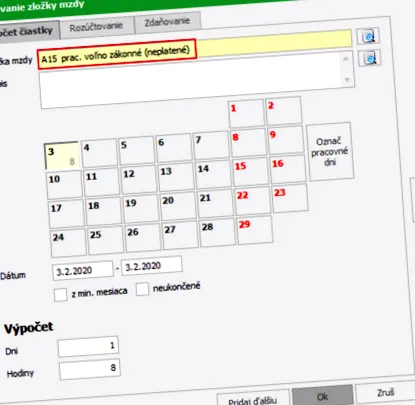Click the Dni value field

click(88, 347)
